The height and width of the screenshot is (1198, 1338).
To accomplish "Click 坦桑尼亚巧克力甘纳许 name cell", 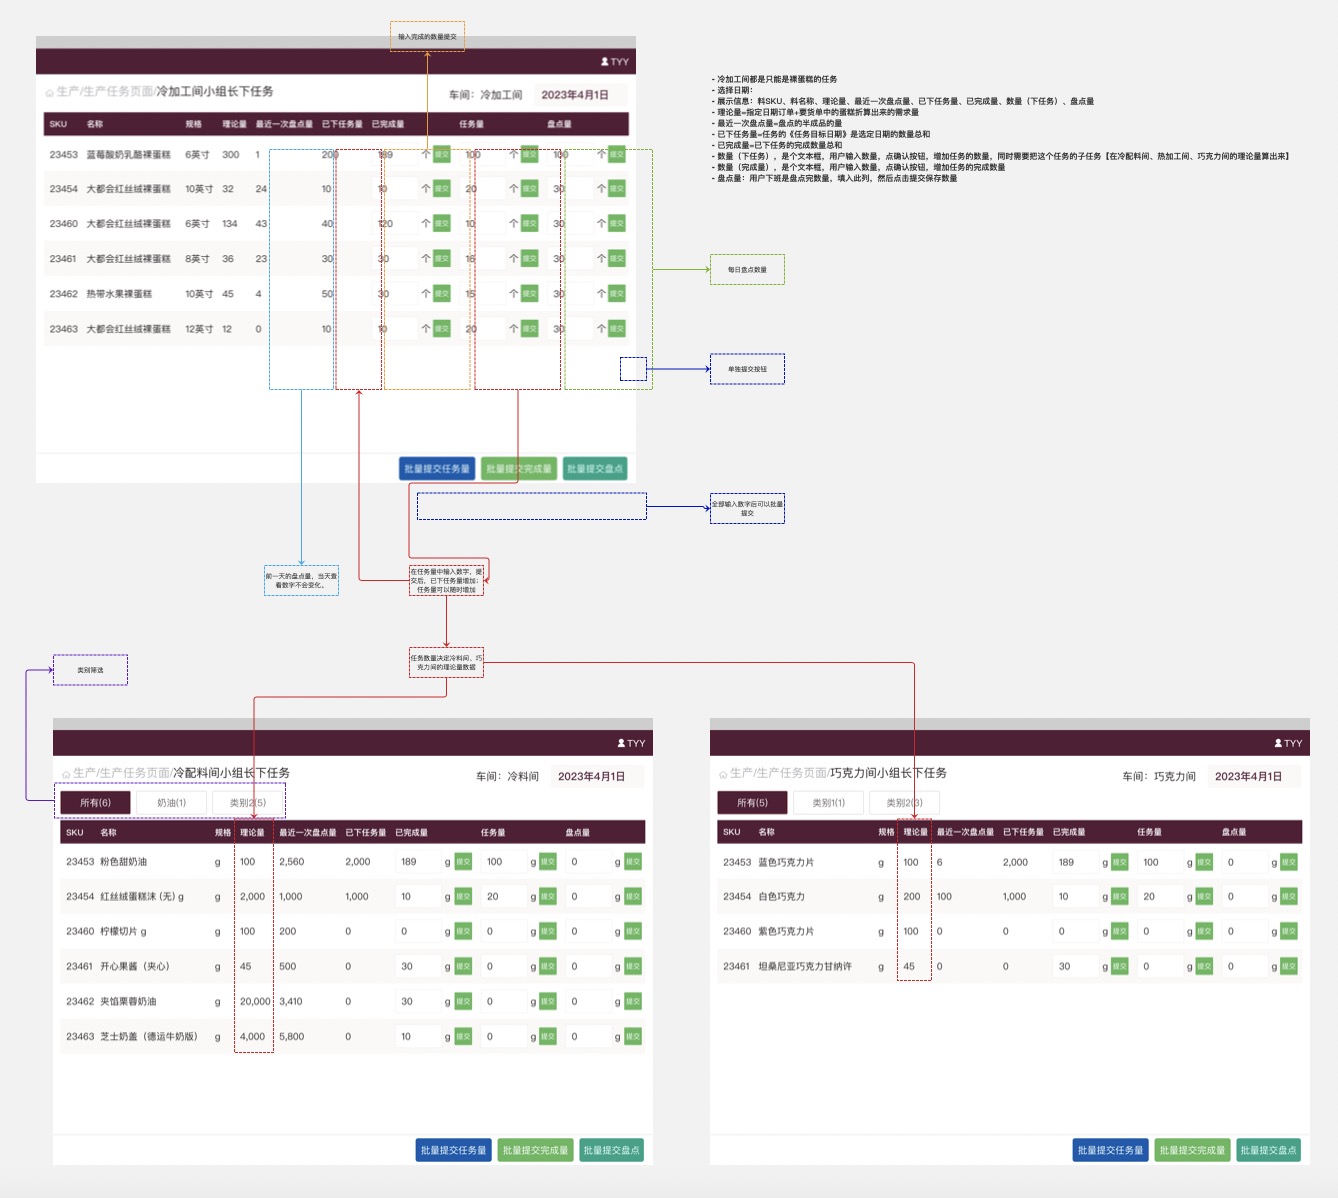I will (805, 966).
